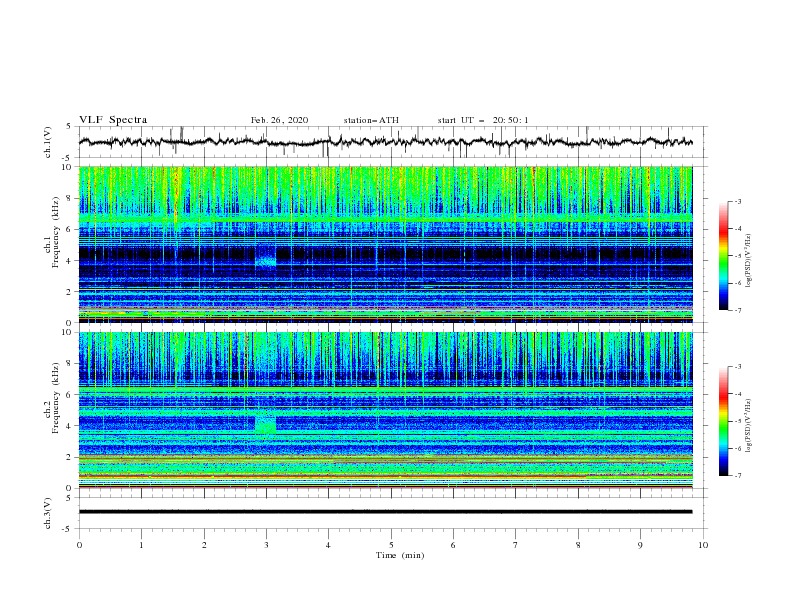Image resolution: width=792 pixels, height=612 pixels.
Task: Click the "2" tick on ch.2 frequency axis
Action: (70, 457)
